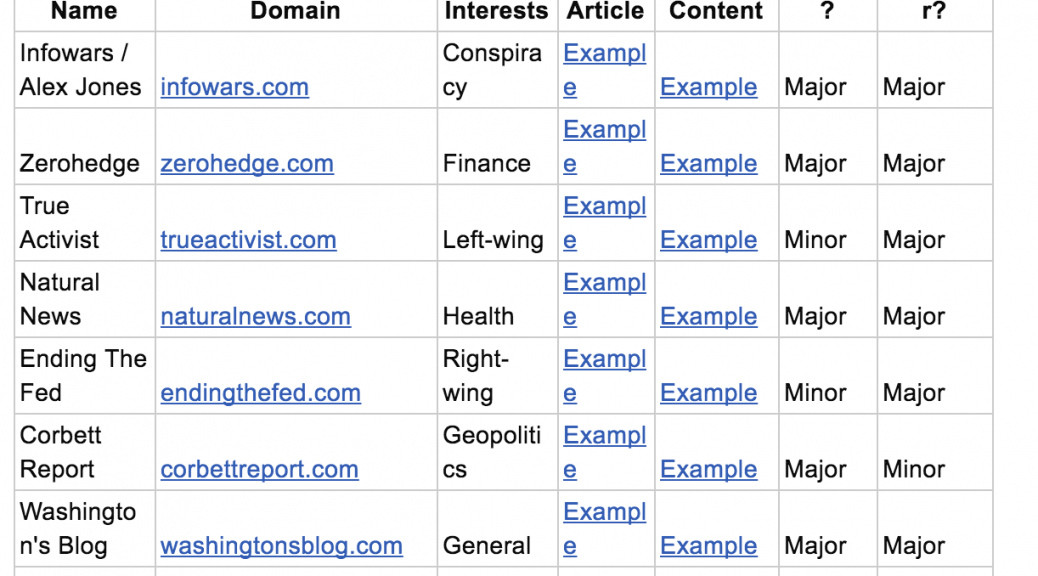Open Infowars Article example link
Screen dimensions: 1038x576
point(604,54)
